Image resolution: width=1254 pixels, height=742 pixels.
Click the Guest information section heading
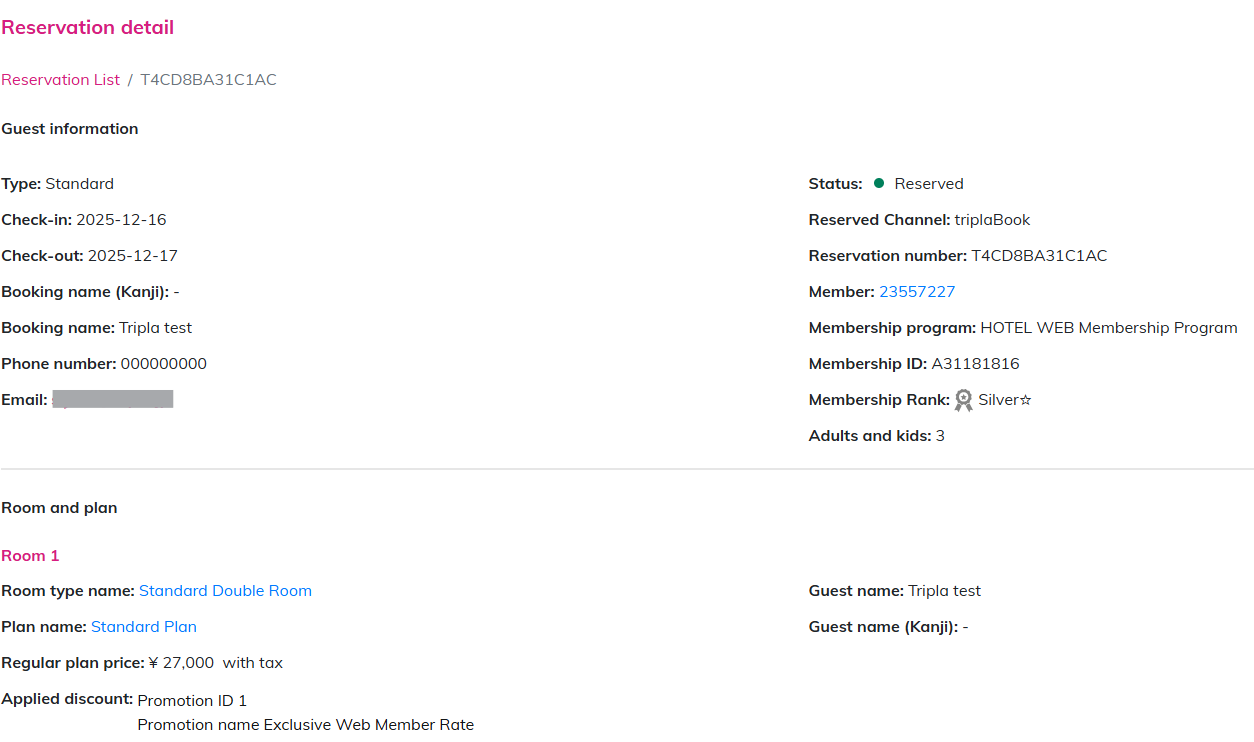click(x=70, y=129)
